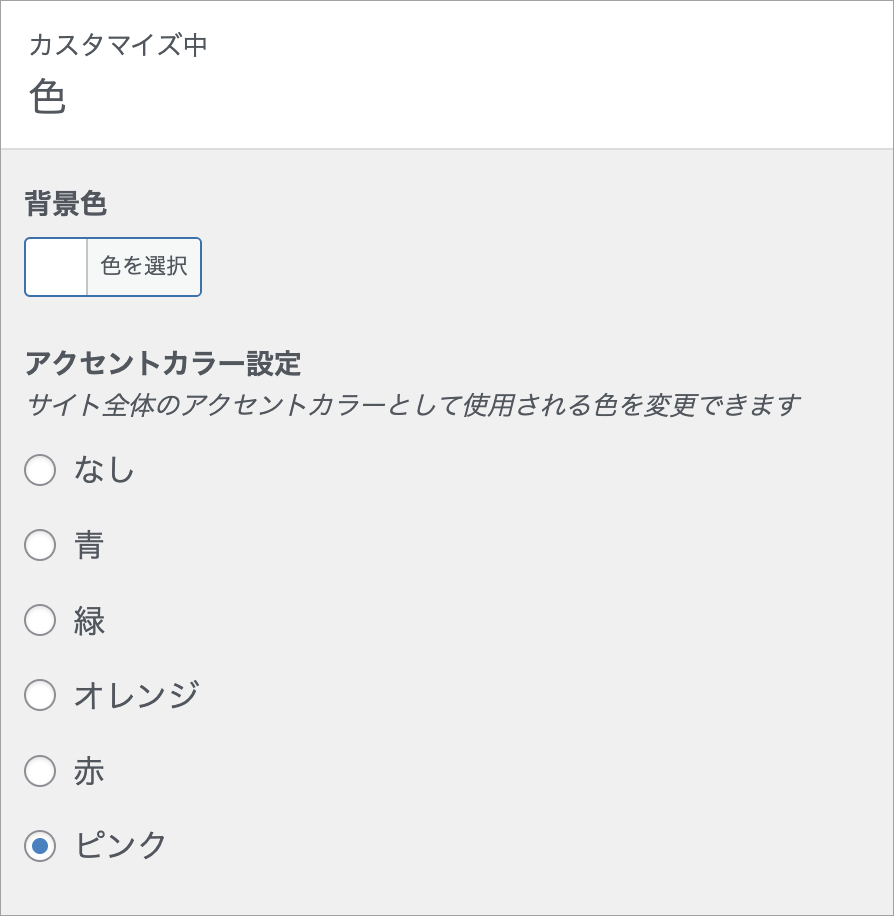Click the 背景色 setting label
This screenshot has height=916, width=894.
click(66, 204)
